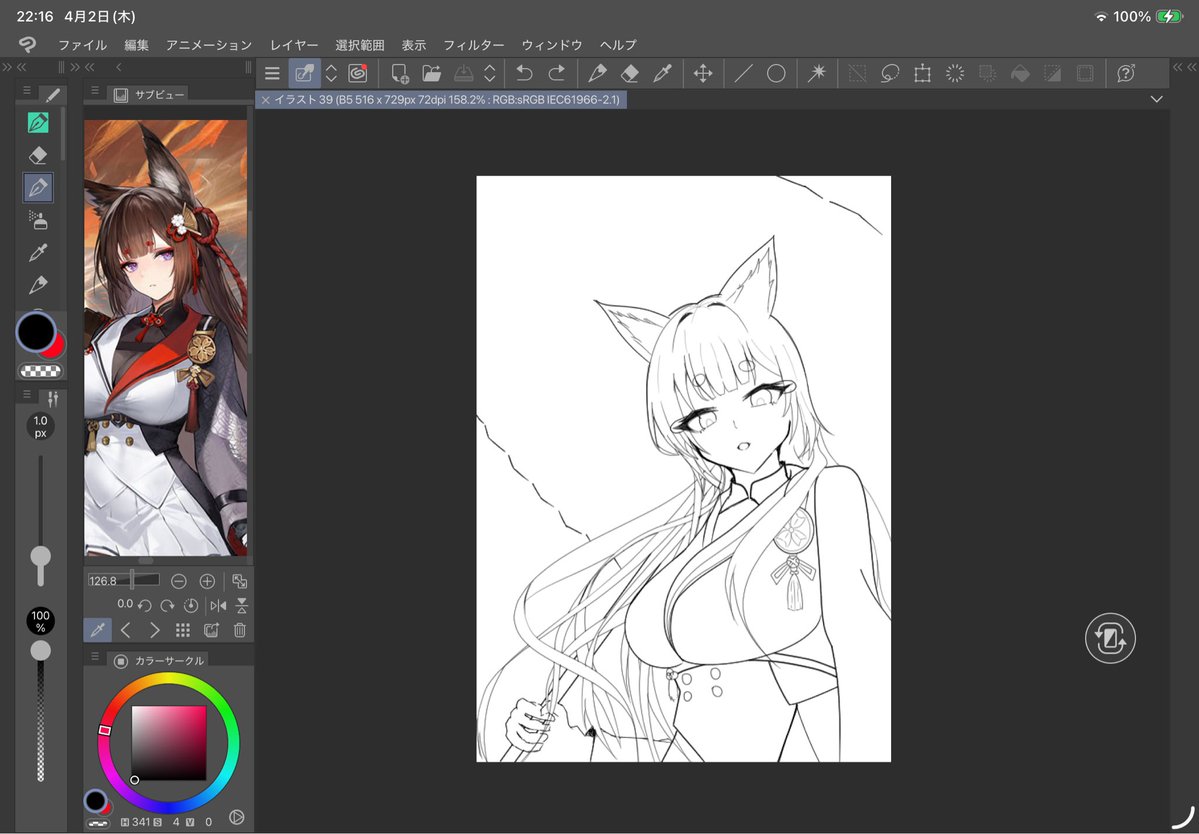The image size is (1199, 834).
Task: Open the レイヤー menu
Action: pyautogui.click(x=294, y=45)
